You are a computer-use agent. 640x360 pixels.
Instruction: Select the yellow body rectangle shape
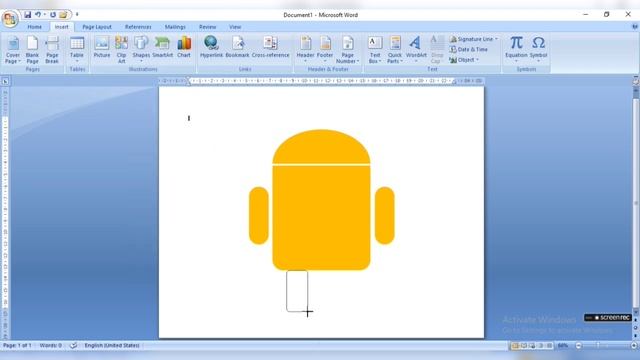click(x=321, y=218)
